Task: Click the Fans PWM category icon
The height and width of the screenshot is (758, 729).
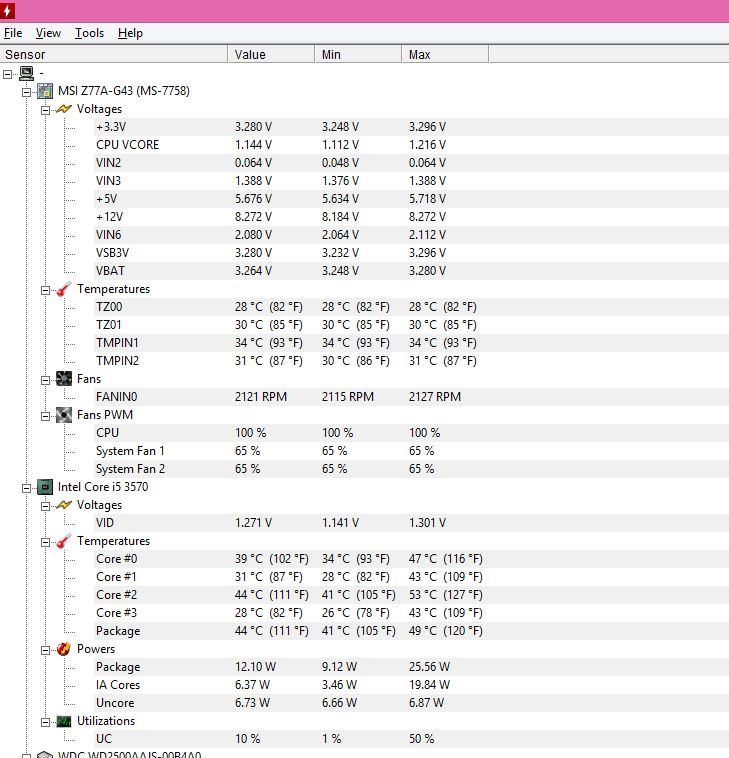Action: [64, 415]
